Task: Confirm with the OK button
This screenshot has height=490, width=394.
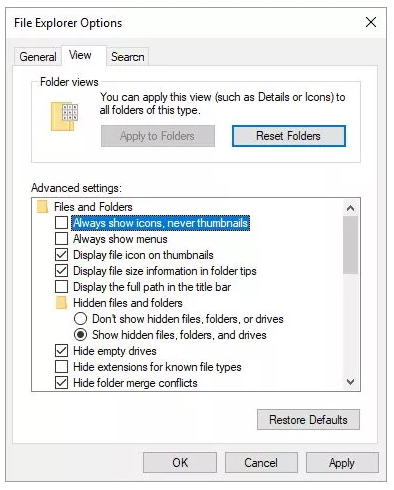Action: tap(180, 463)
